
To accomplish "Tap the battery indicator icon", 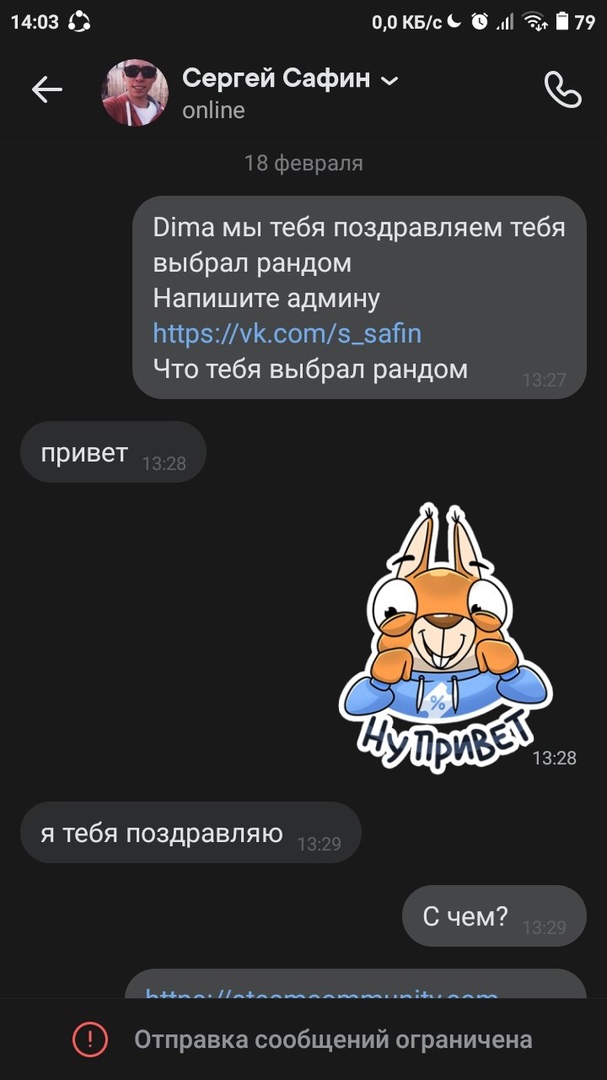I will (562, 22).
